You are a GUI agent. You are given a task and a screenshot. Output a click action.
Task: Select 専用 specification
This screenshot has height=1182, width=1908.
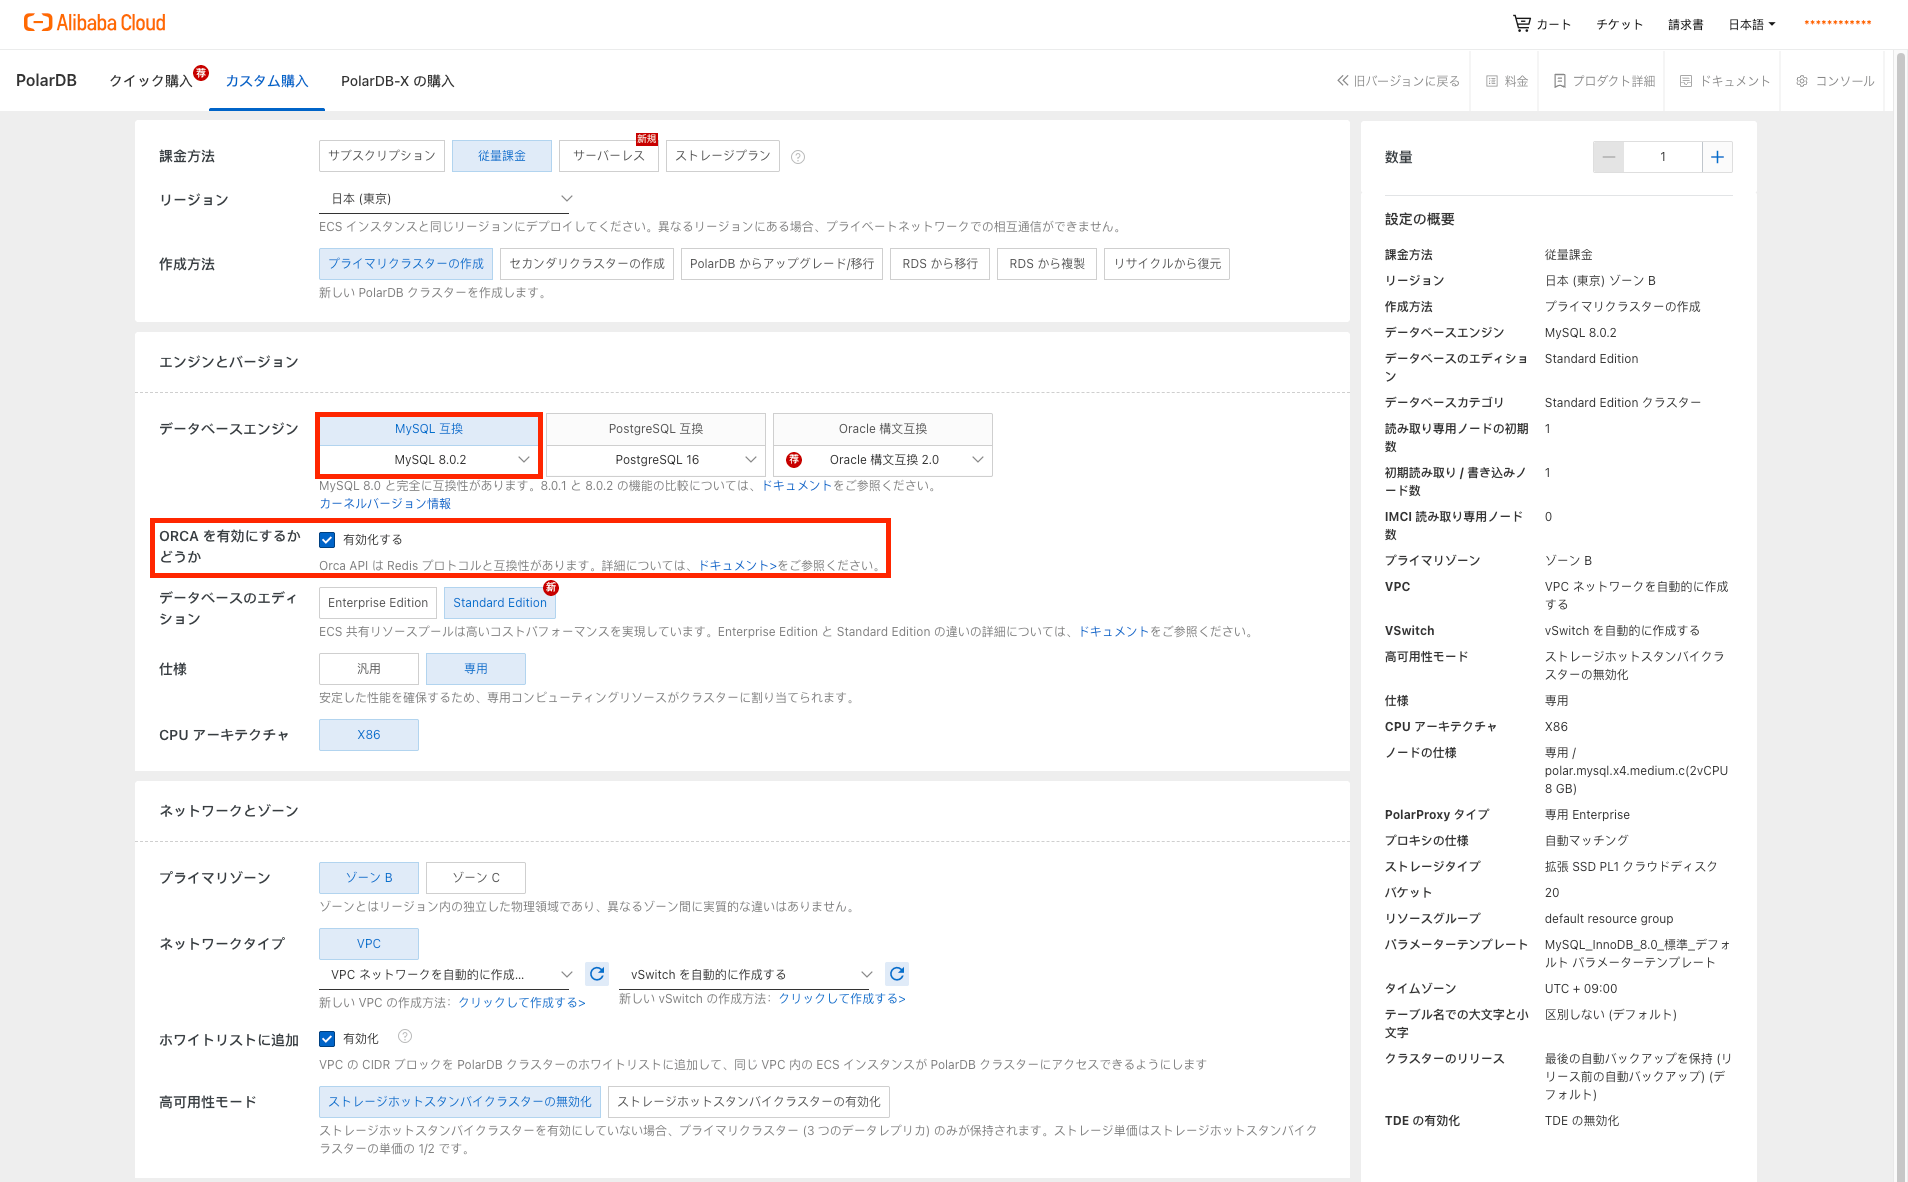(x=476, y=669)
